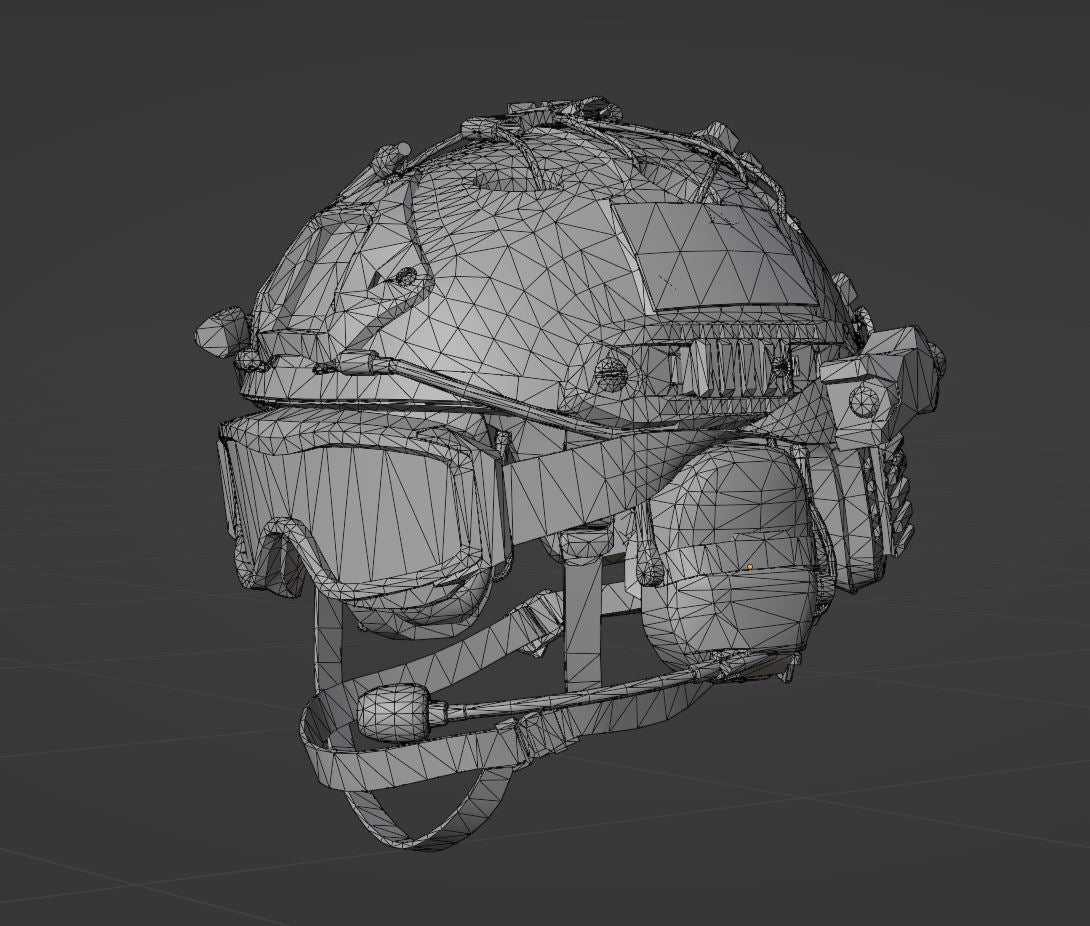Click the round bolt left of the side rail
The image size is (1090, 926).
(611, 374)
